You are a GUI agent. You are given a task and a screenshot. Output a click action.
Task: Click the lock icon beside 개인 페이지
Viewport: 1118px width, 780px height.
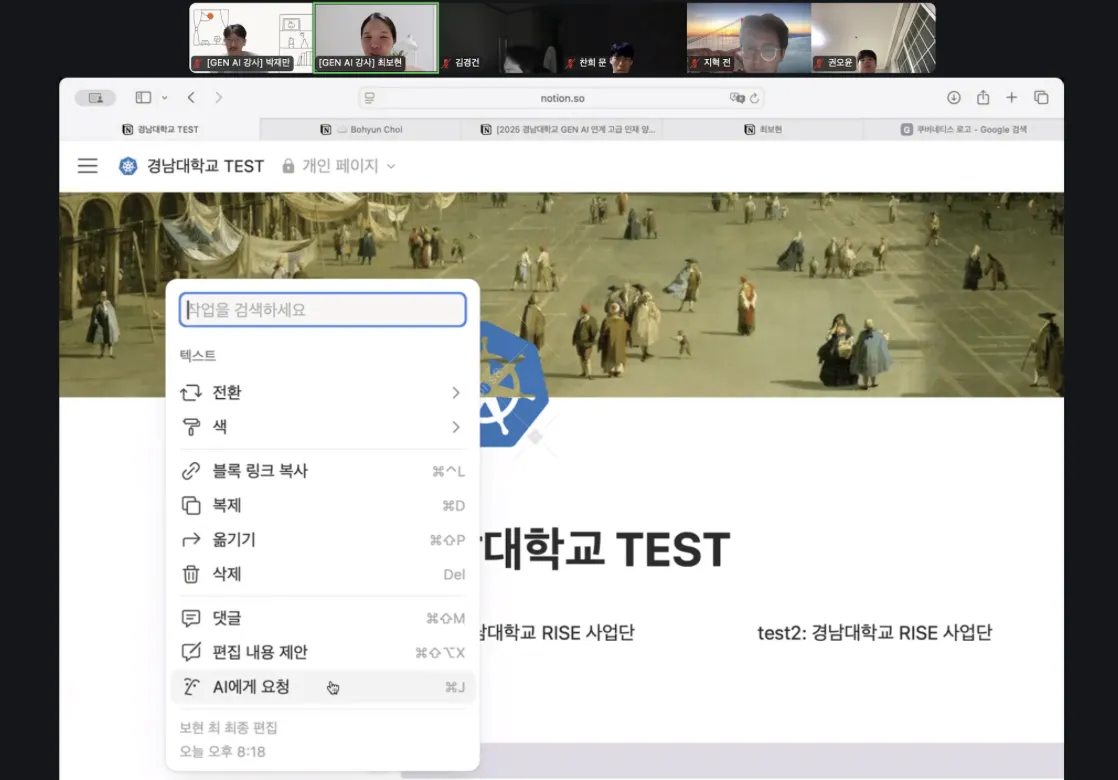coord(288,166)
